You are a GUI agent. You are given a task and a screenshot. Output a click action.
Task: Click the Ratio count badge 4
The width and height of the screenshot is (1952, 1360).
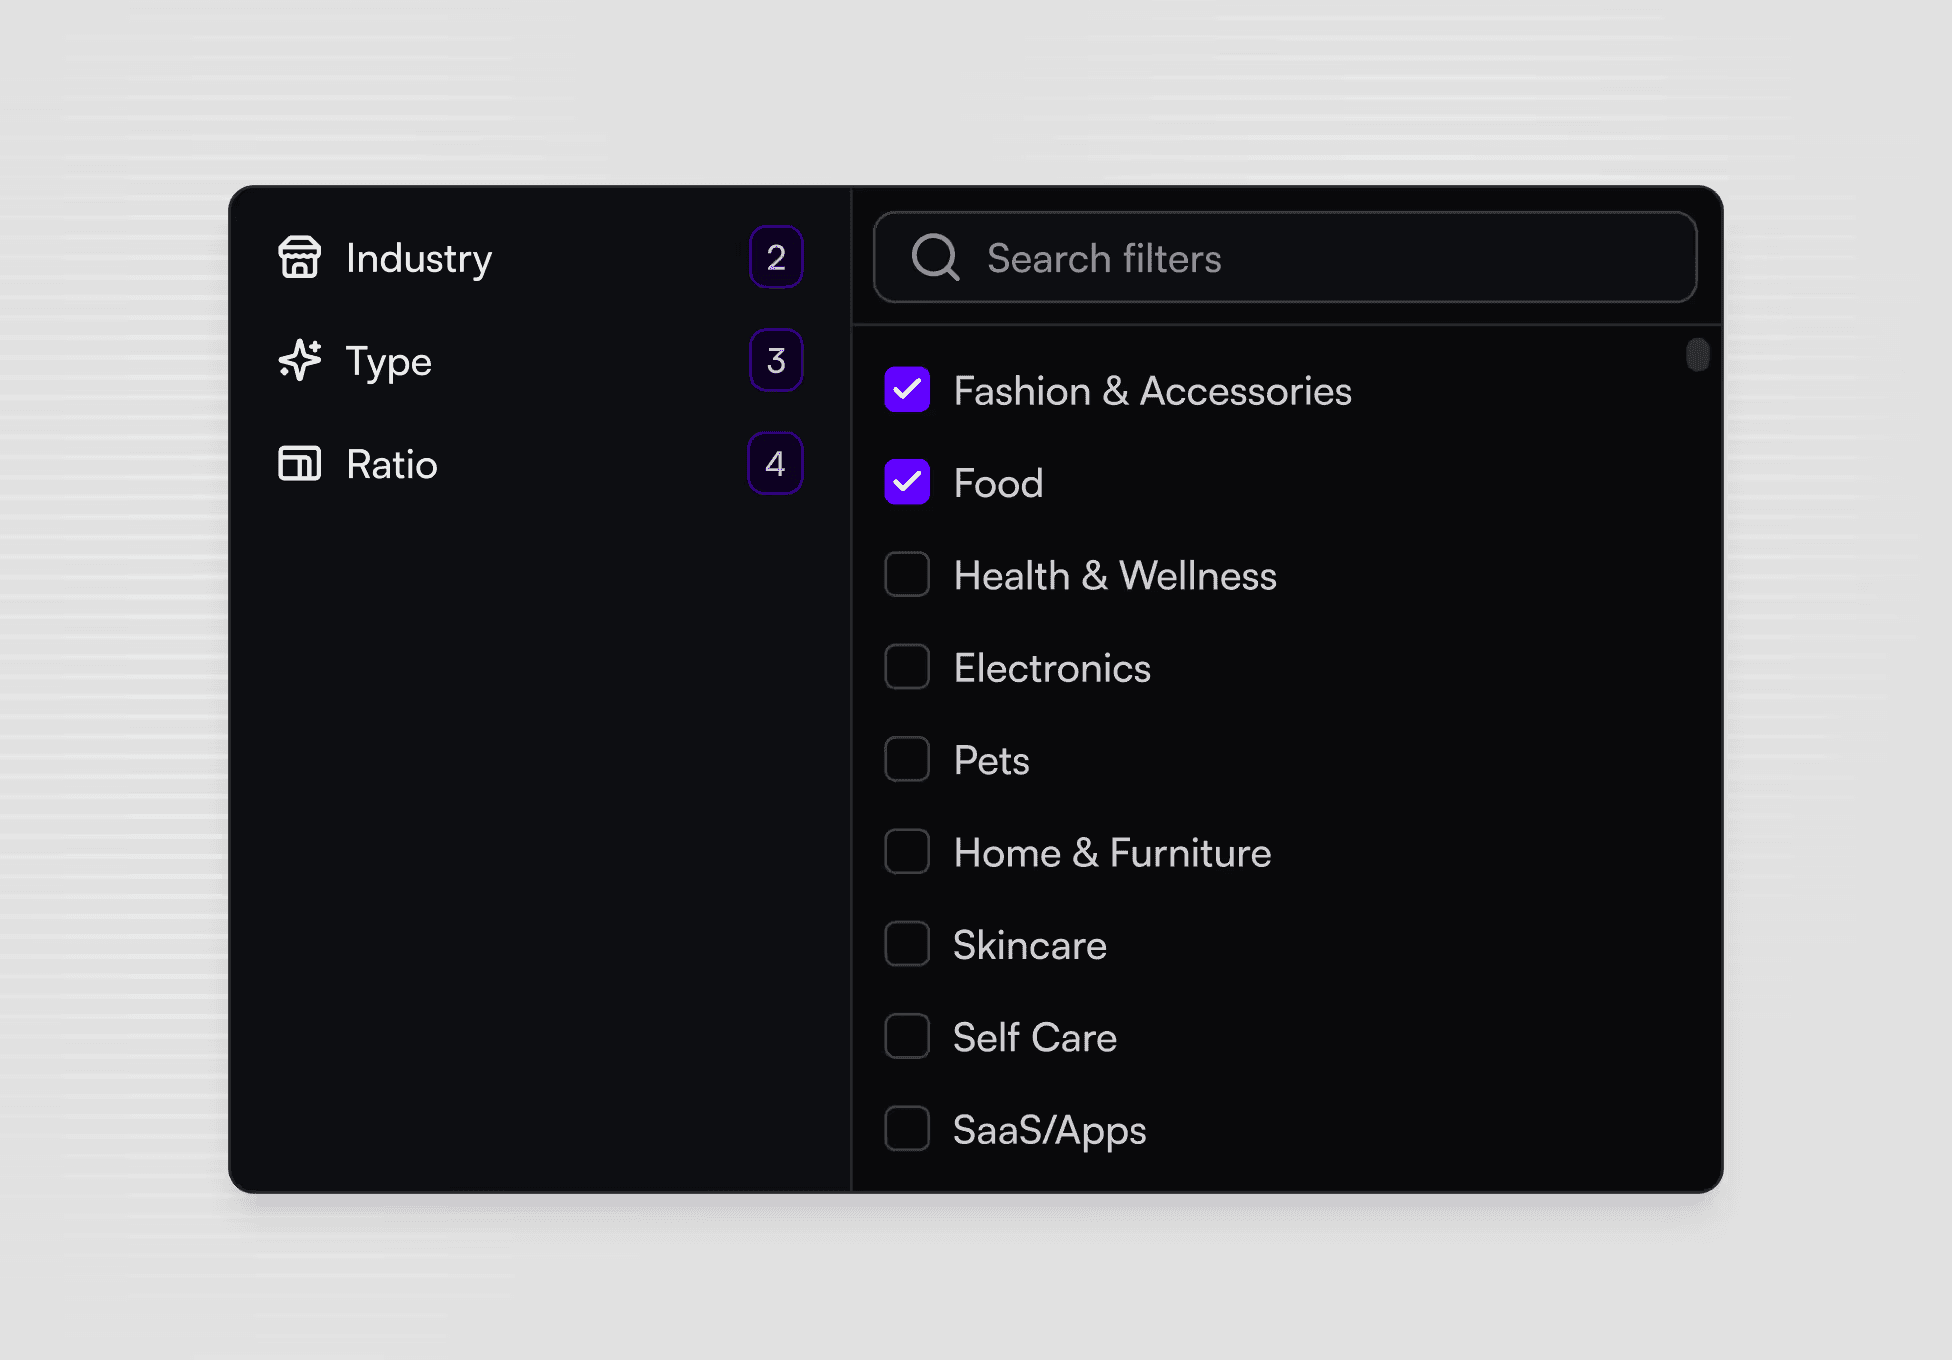(775, 463)
